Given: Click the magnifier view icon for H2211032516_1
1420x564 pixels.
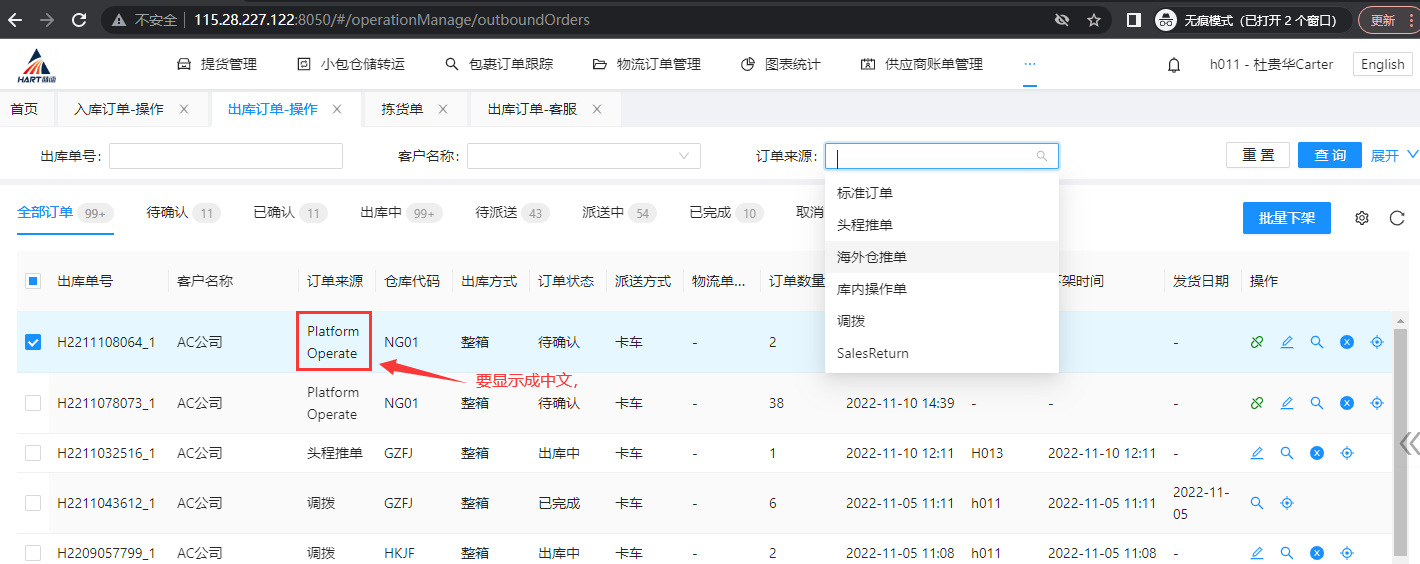Looking at the screenshot, I should click(x=1287, y=453).
